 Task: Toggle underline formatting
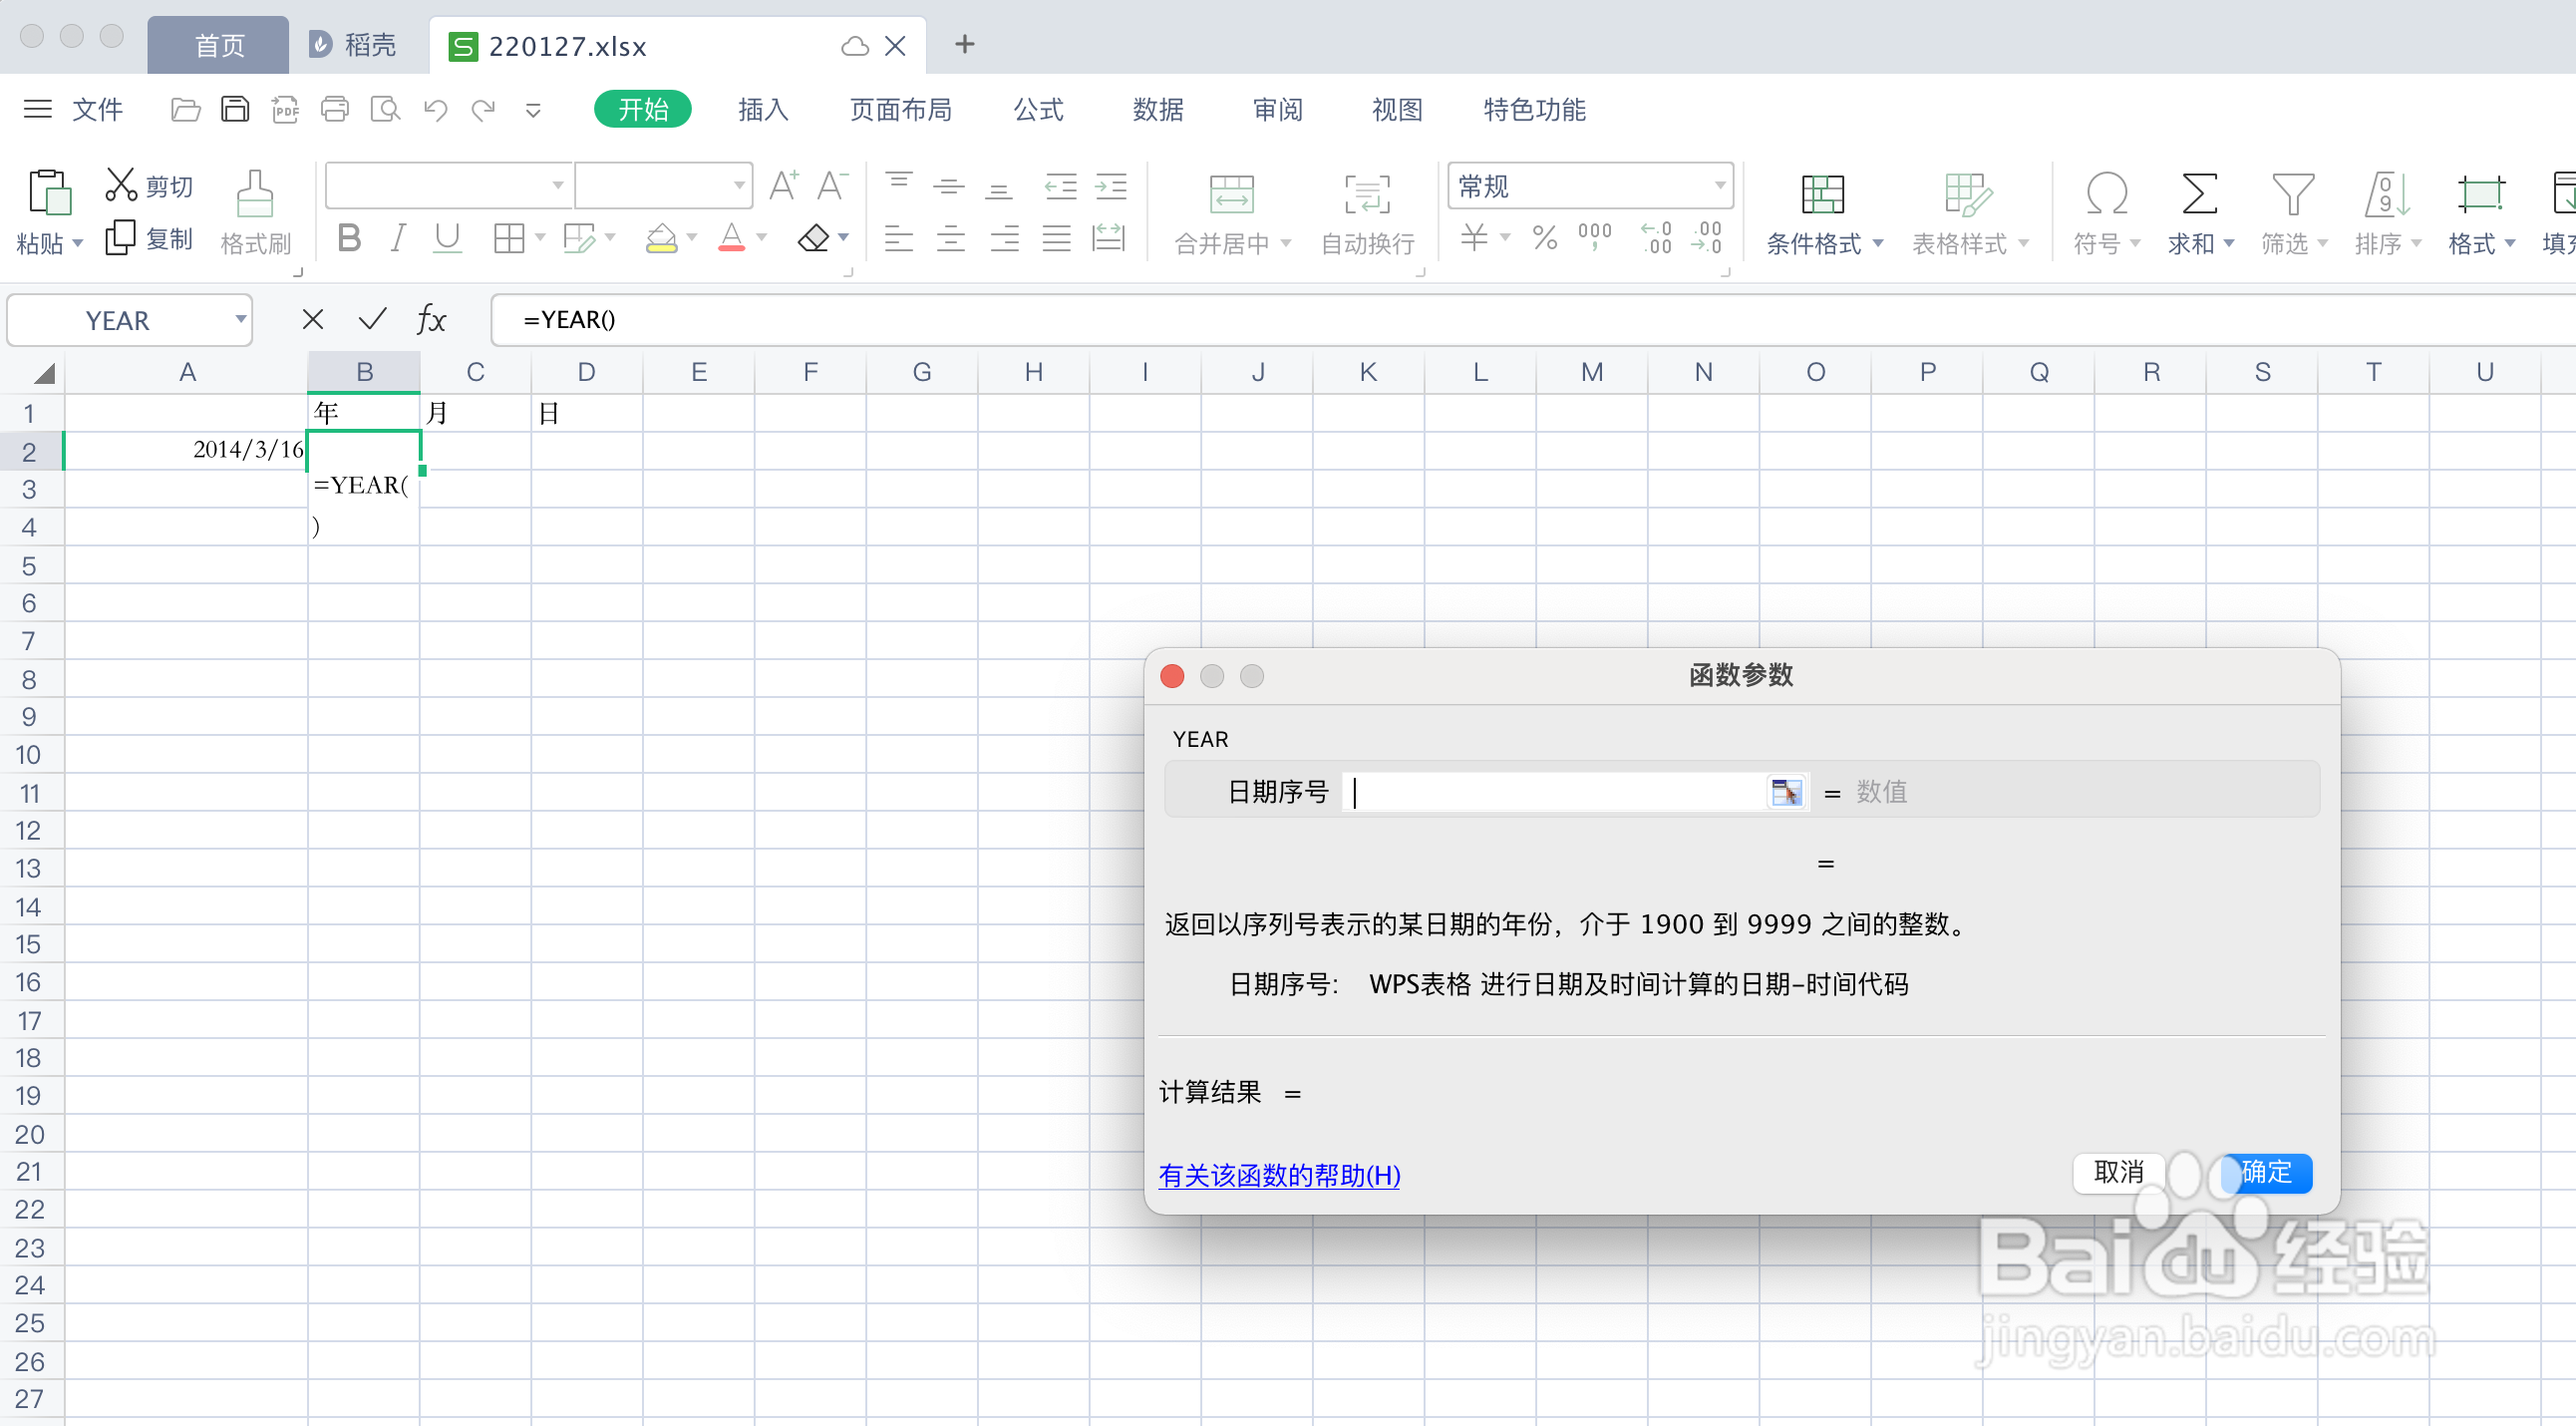pos(446,237)
